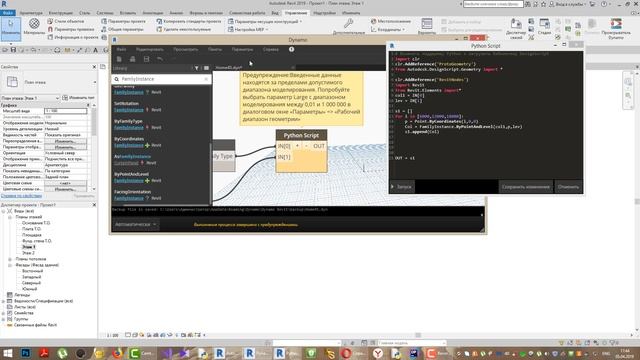Open Shared Parameters in the ribbon
The height and width of the screenshot is (360, 640).
coord(122,29)
